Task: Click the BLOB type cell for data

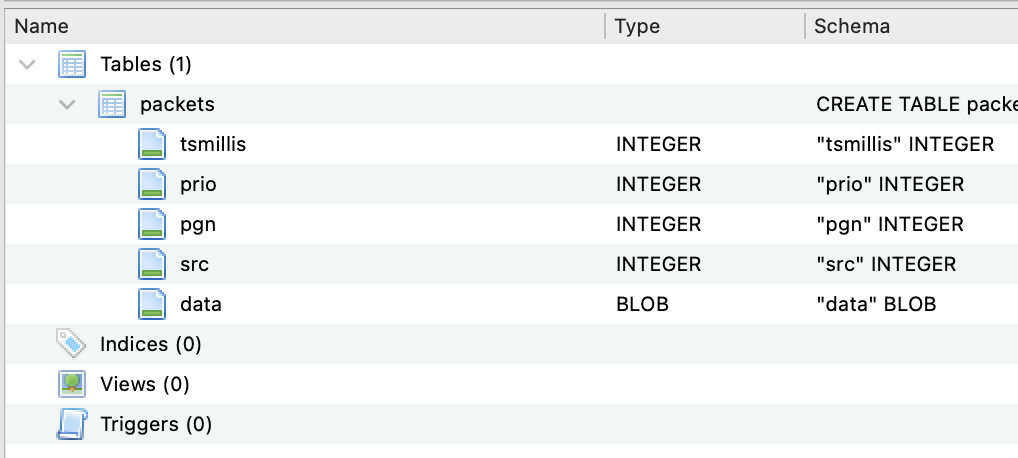Action: 642,304
